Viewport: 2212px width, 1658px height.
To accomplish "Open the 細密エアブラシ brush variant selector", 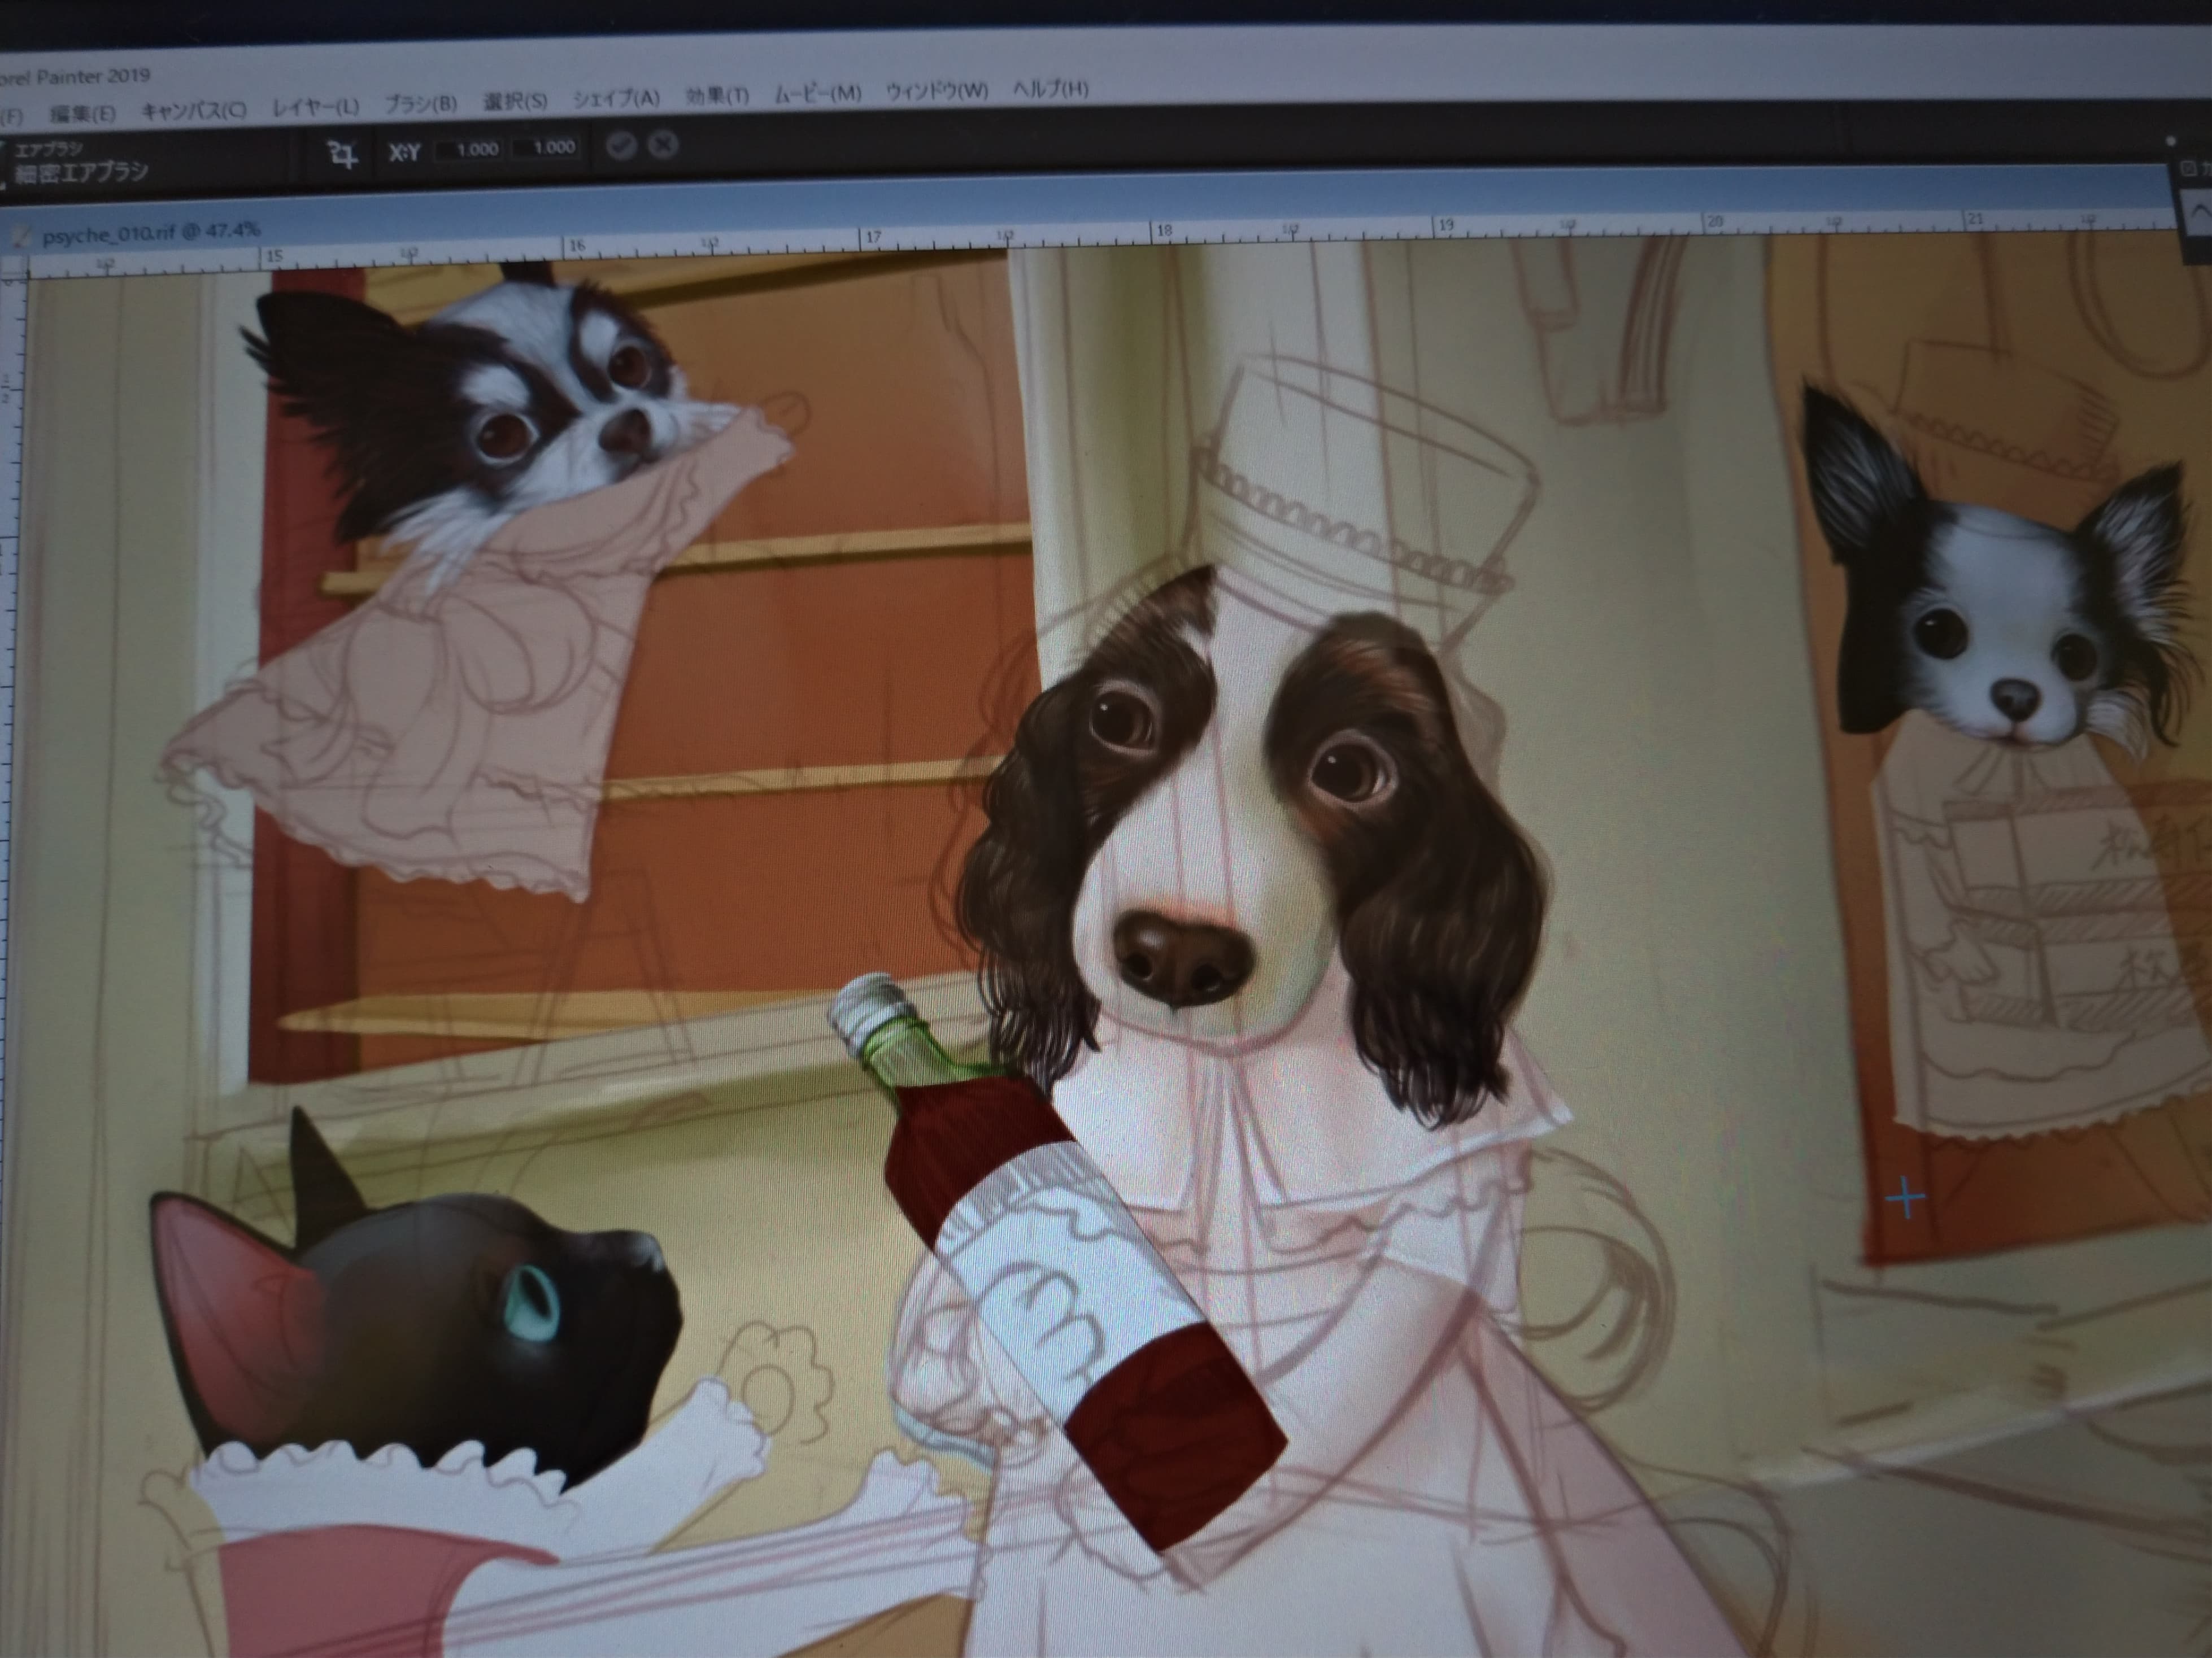I will click(x=81, y=173).
